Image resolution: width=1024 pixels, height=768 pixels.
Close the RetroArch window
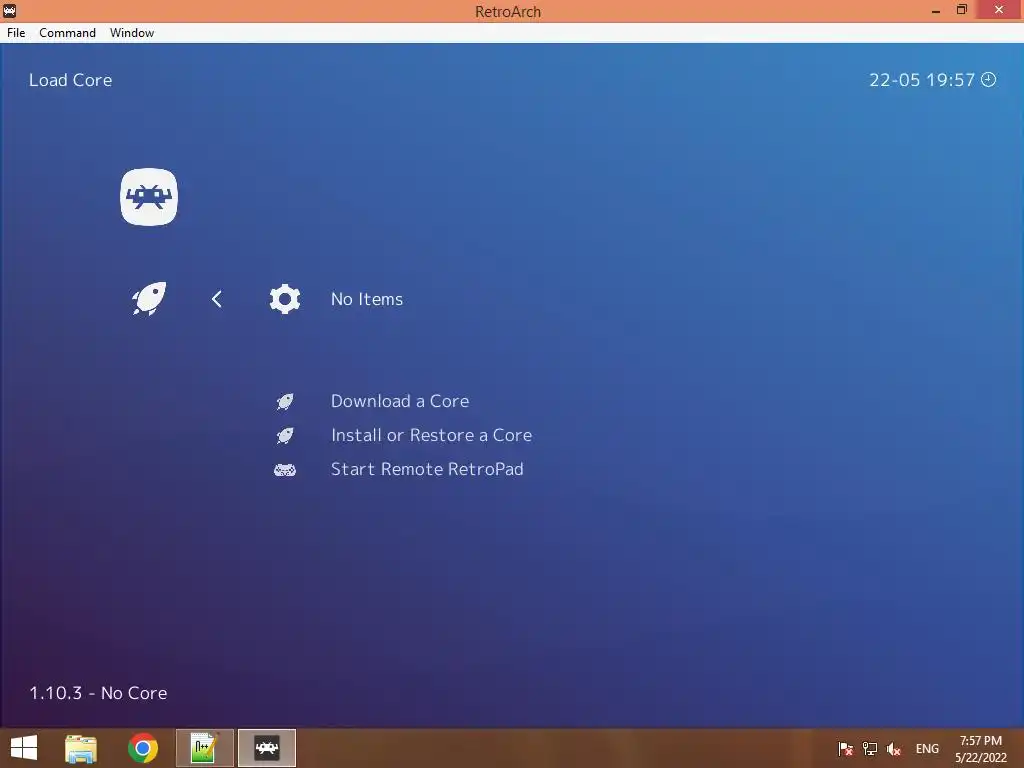[999, 10]
